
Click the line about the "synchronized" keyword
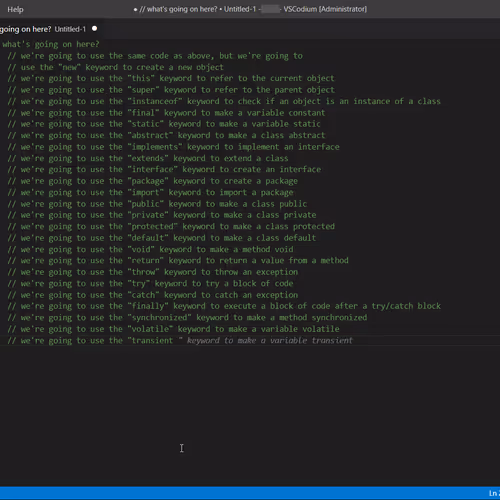pyautogui.click(x=187, y=317)
